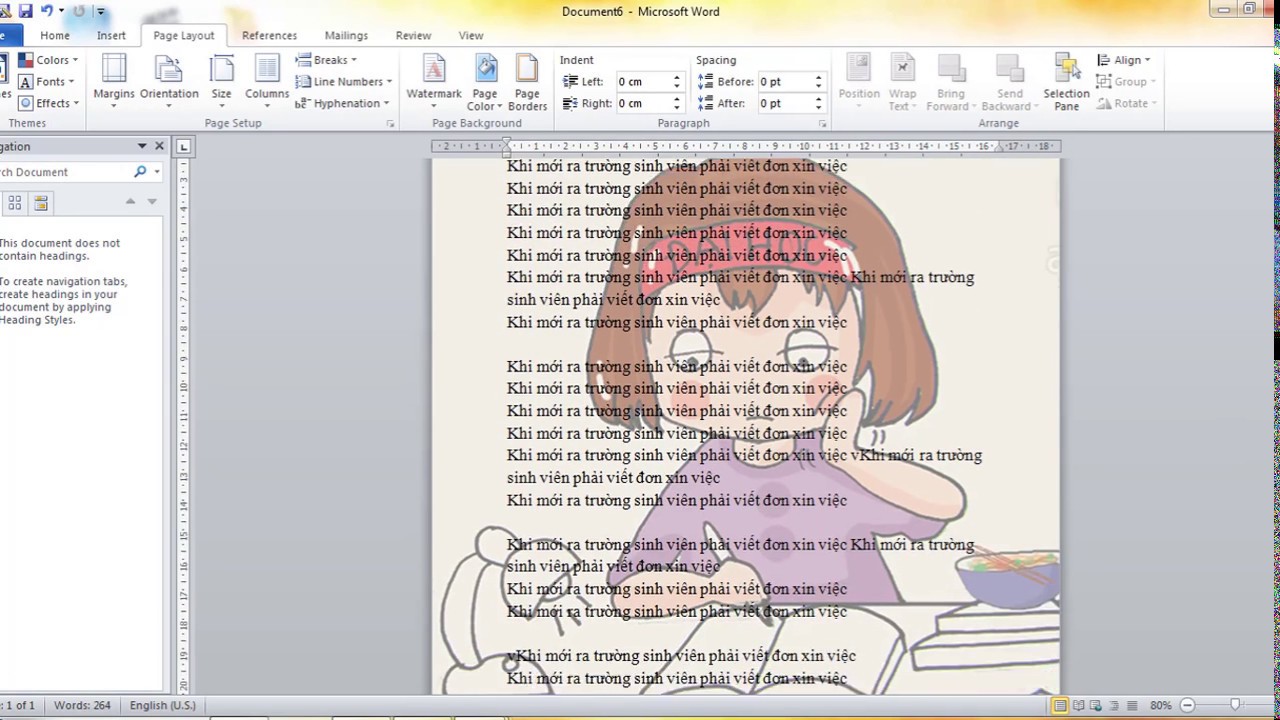Click the Words: 264 count button
The height and width of the screenshot is (720, 1280).
point(82,706)
